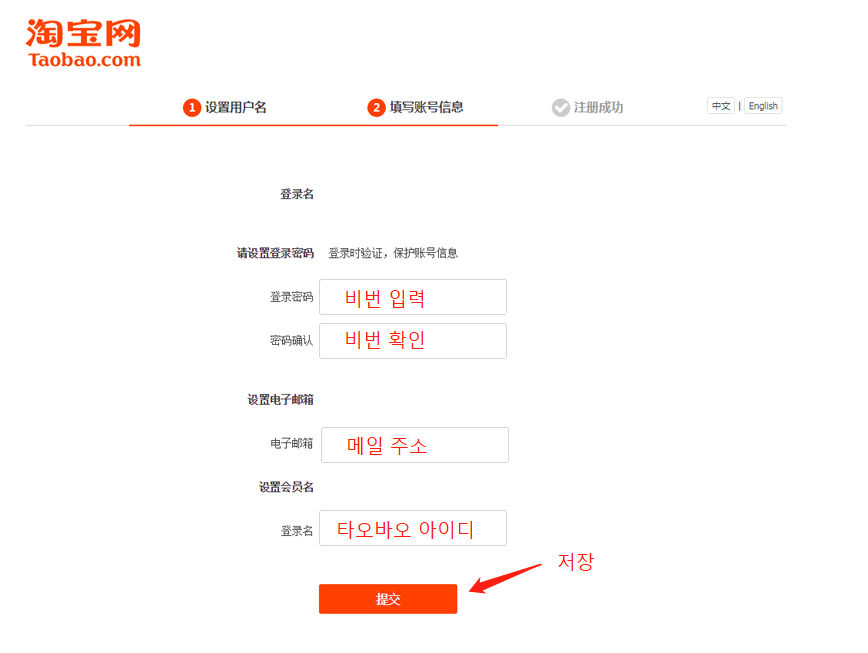Click the 设置电子邮箱 section heading

click(x=280, y=400)
